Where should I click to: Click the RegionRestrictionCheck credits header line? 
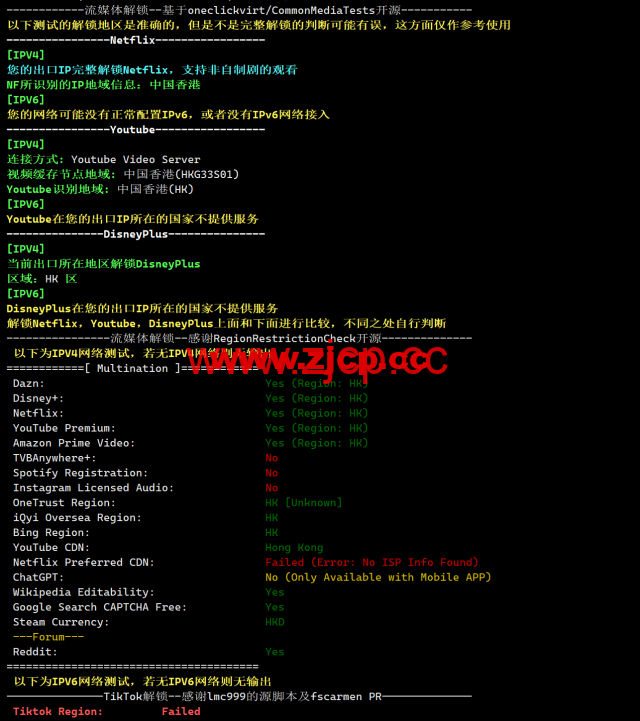pyautogui.click(x=239, y=339)
